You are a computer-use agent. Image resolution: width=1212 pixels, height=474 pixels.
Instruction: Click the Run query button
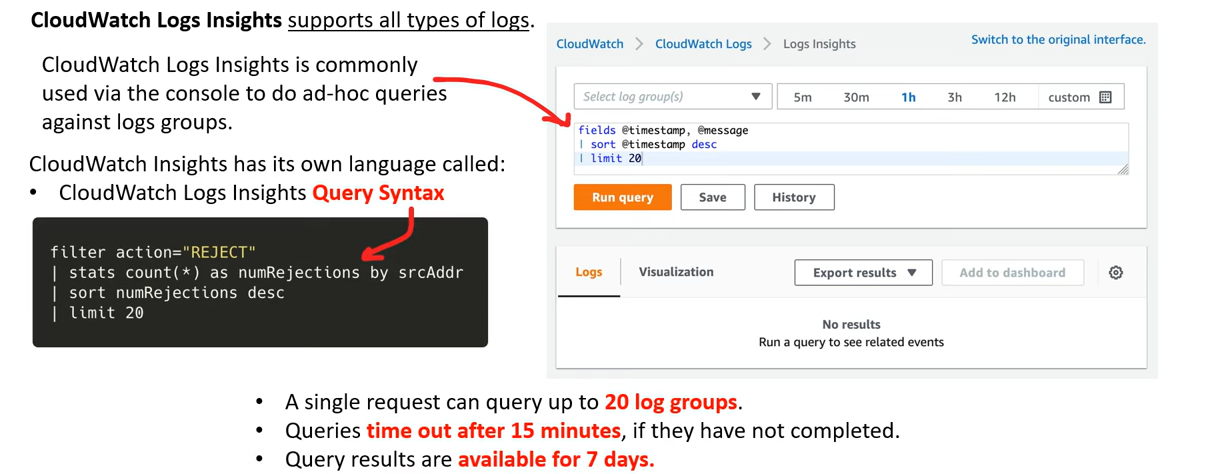[x=622, y=197]
